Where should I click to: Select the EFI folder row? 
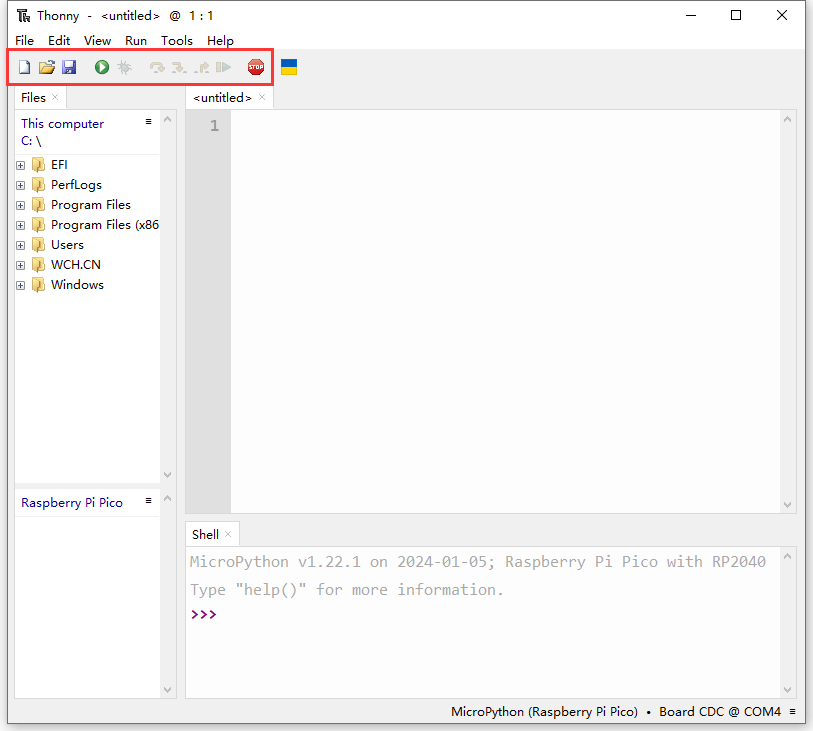(87, 165)
